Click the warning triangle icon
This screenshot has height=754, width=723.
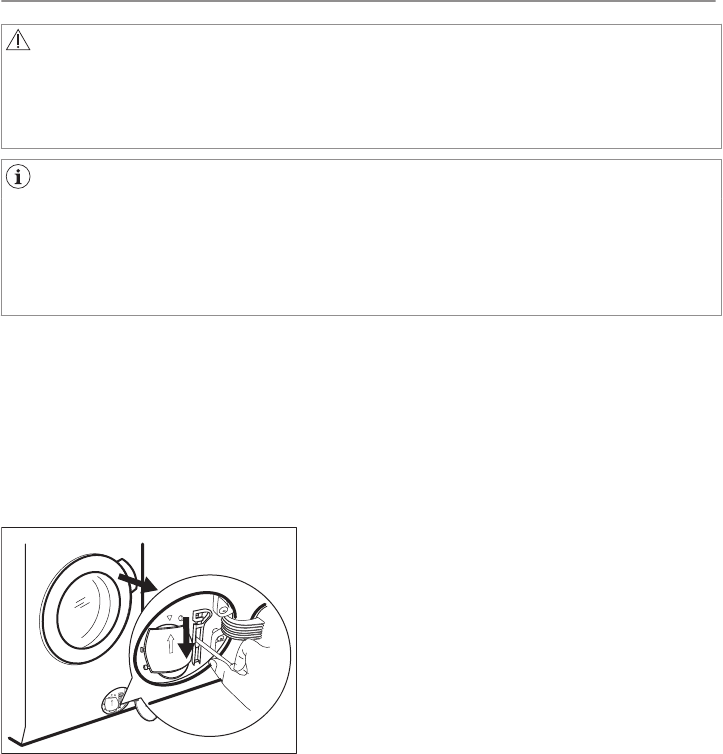click(18, 40)
